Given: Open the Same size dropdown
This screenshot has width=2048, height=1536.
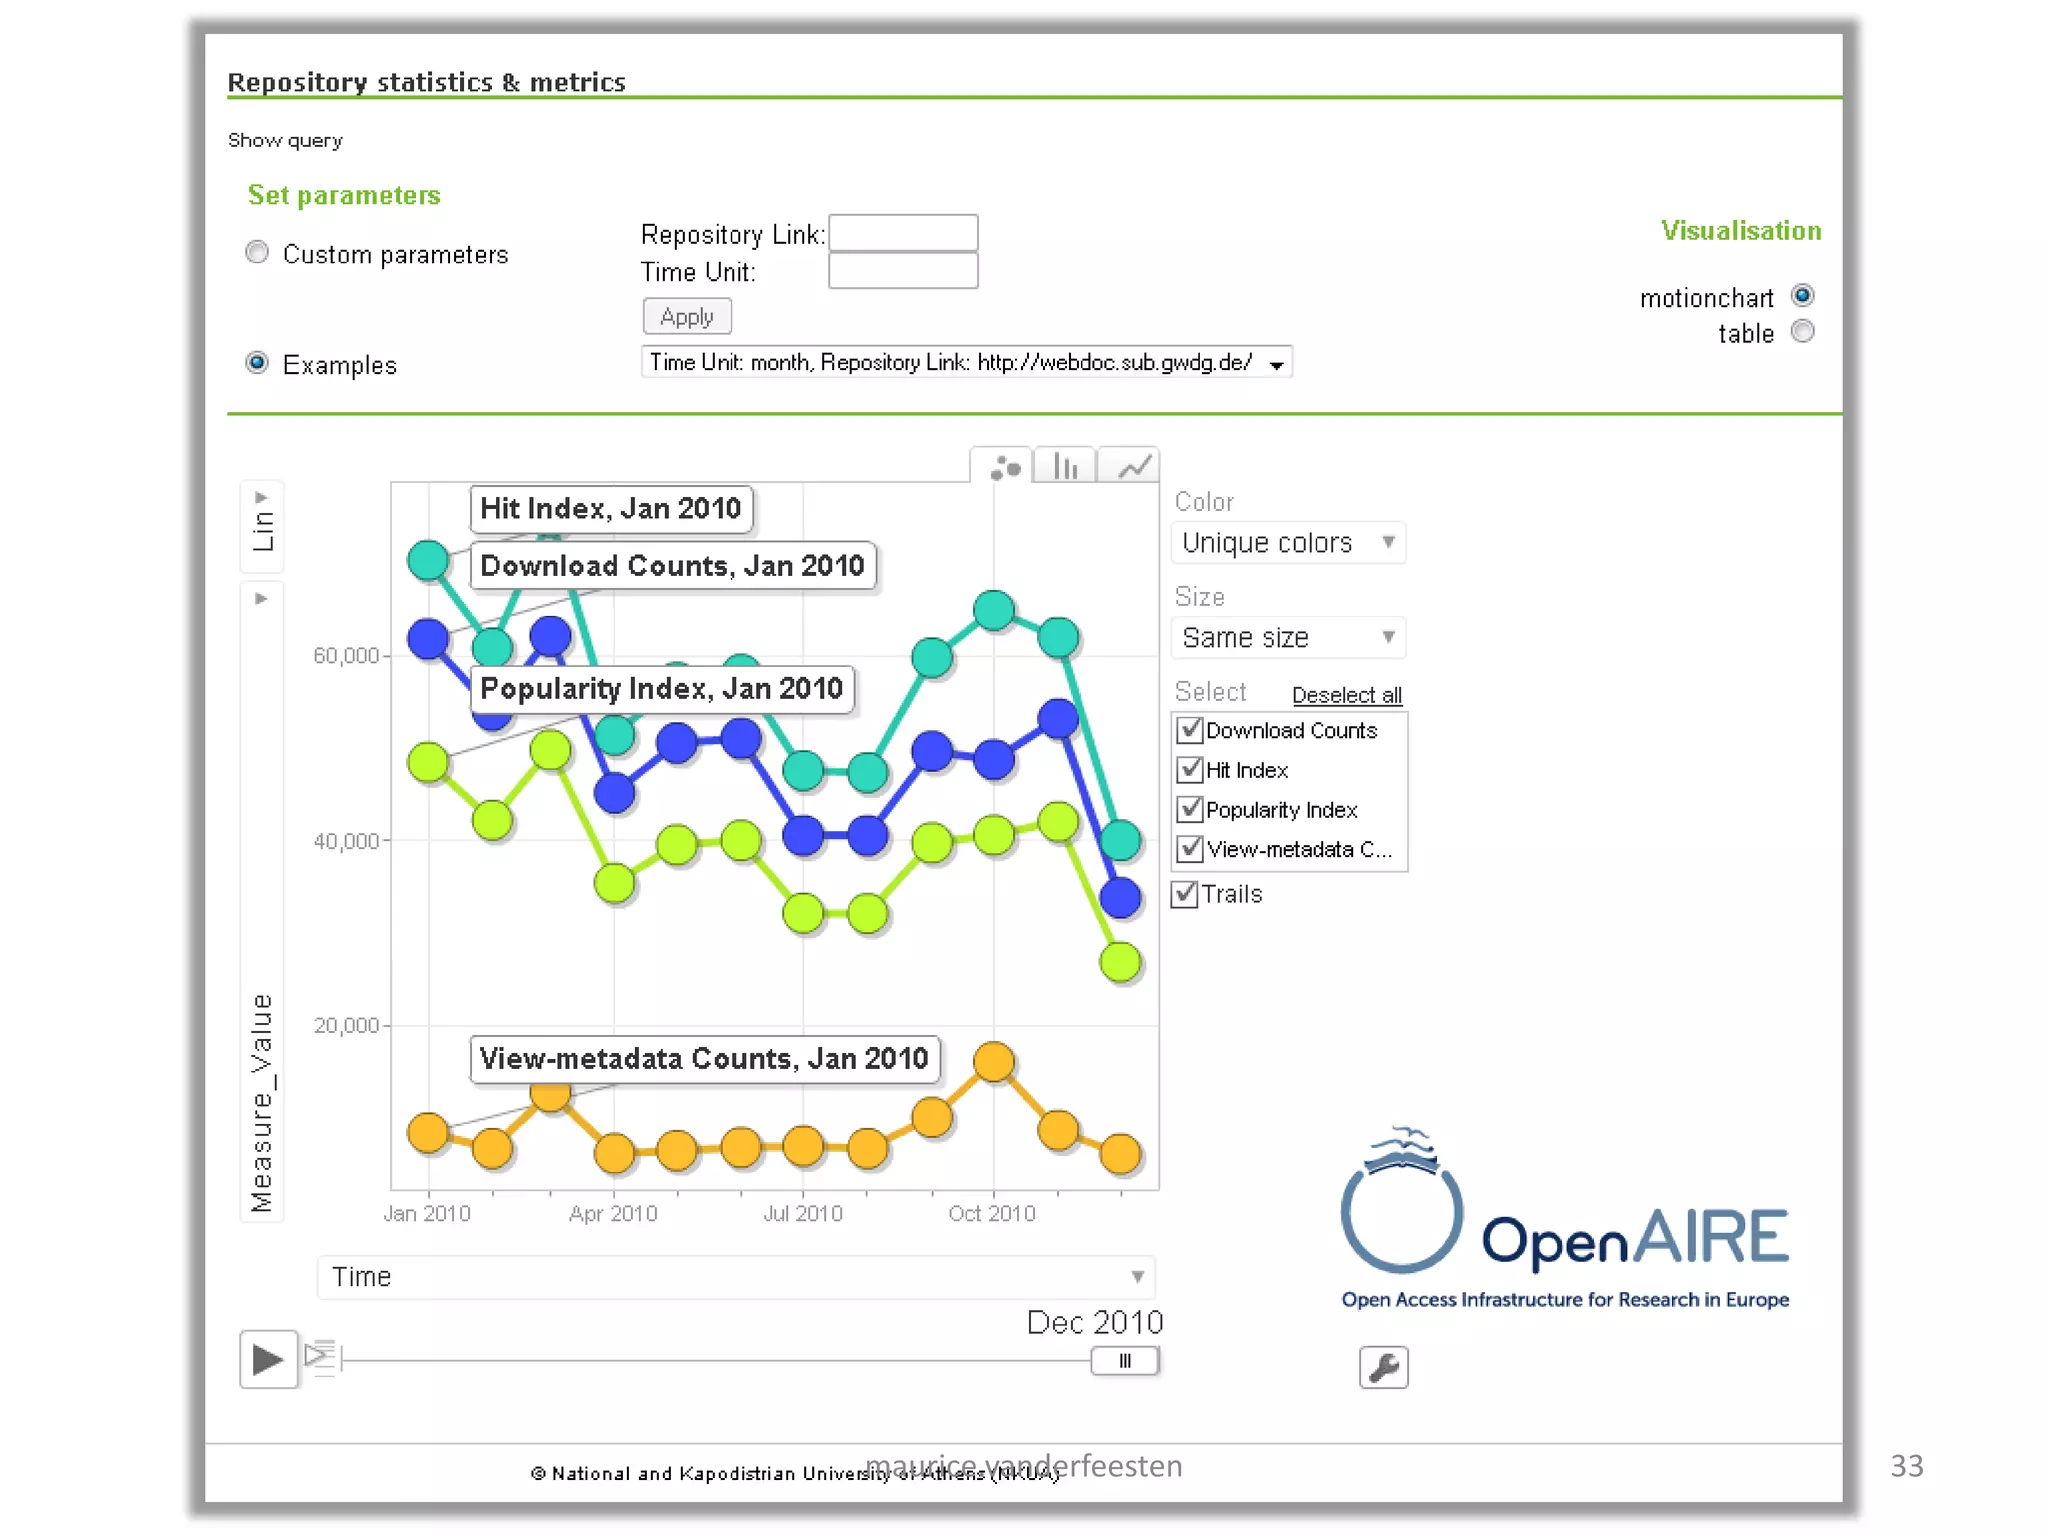Looking at the screenshot, I should click(1288, 638).
